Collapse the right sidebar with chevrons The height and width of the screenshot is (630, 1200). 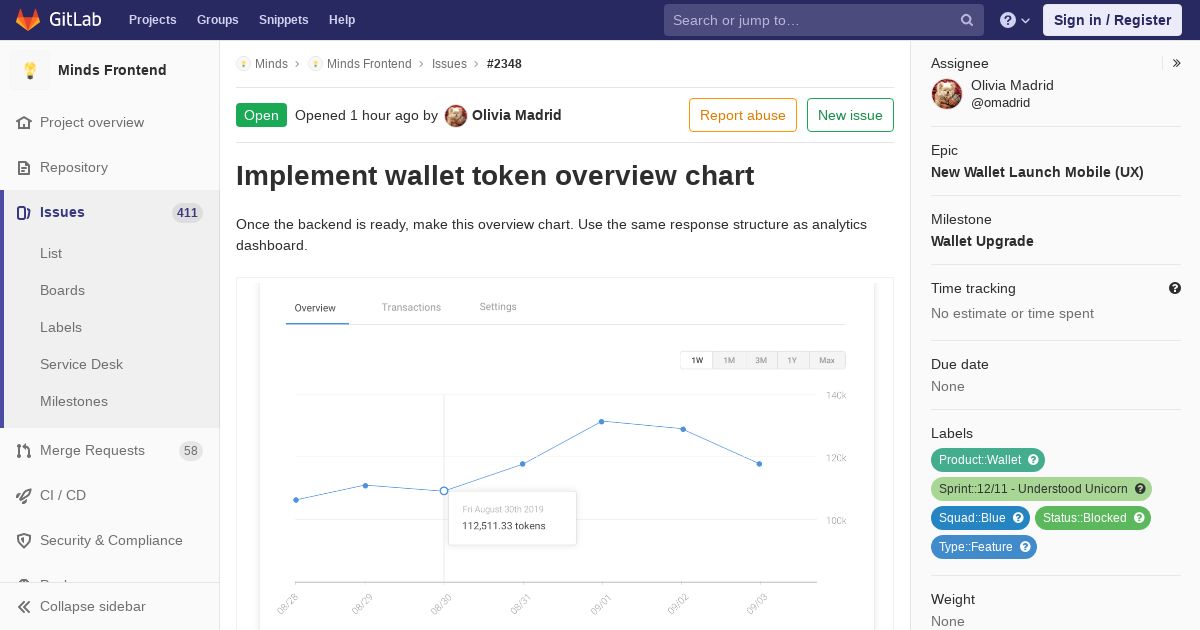click(x=1176, y=63)
